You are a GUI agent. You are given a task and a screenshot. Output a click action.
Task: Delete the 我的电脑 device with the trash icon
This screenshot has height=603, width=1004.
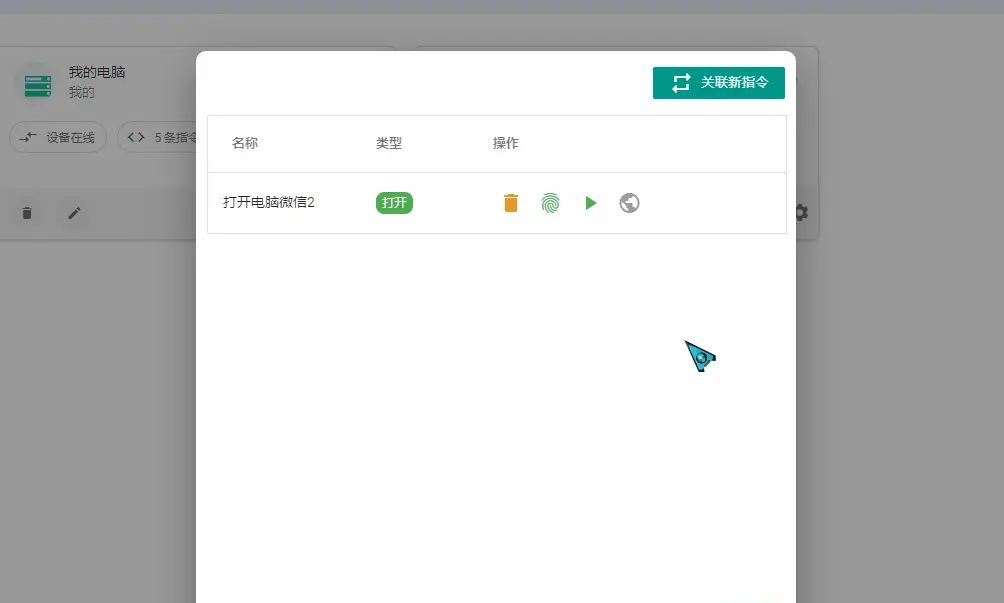(x=27, y=213)
